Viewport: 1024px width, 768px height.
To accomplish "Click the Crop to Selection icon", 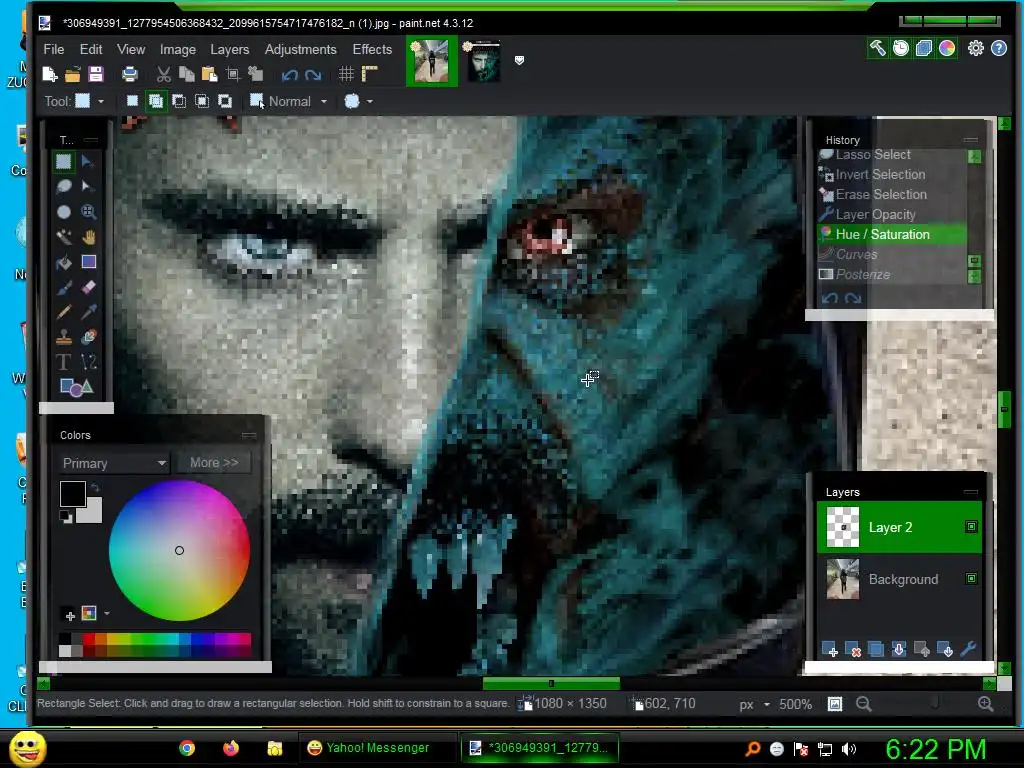I will pos(233,74).
